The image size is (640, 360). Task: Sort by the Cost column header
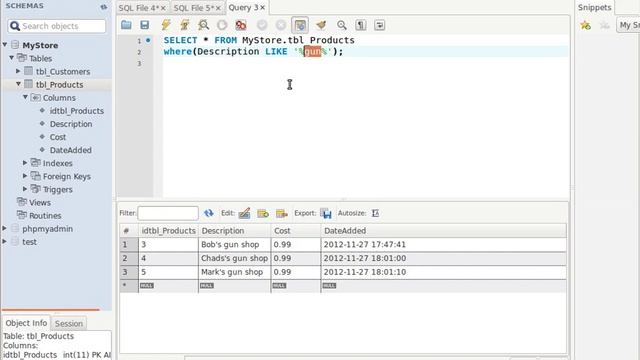click(296, 231)
